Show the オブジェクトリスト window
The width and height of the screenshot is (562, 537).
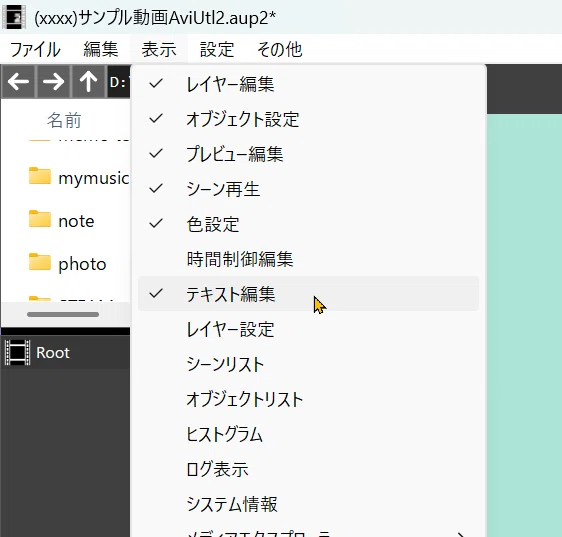click(308, 399)
